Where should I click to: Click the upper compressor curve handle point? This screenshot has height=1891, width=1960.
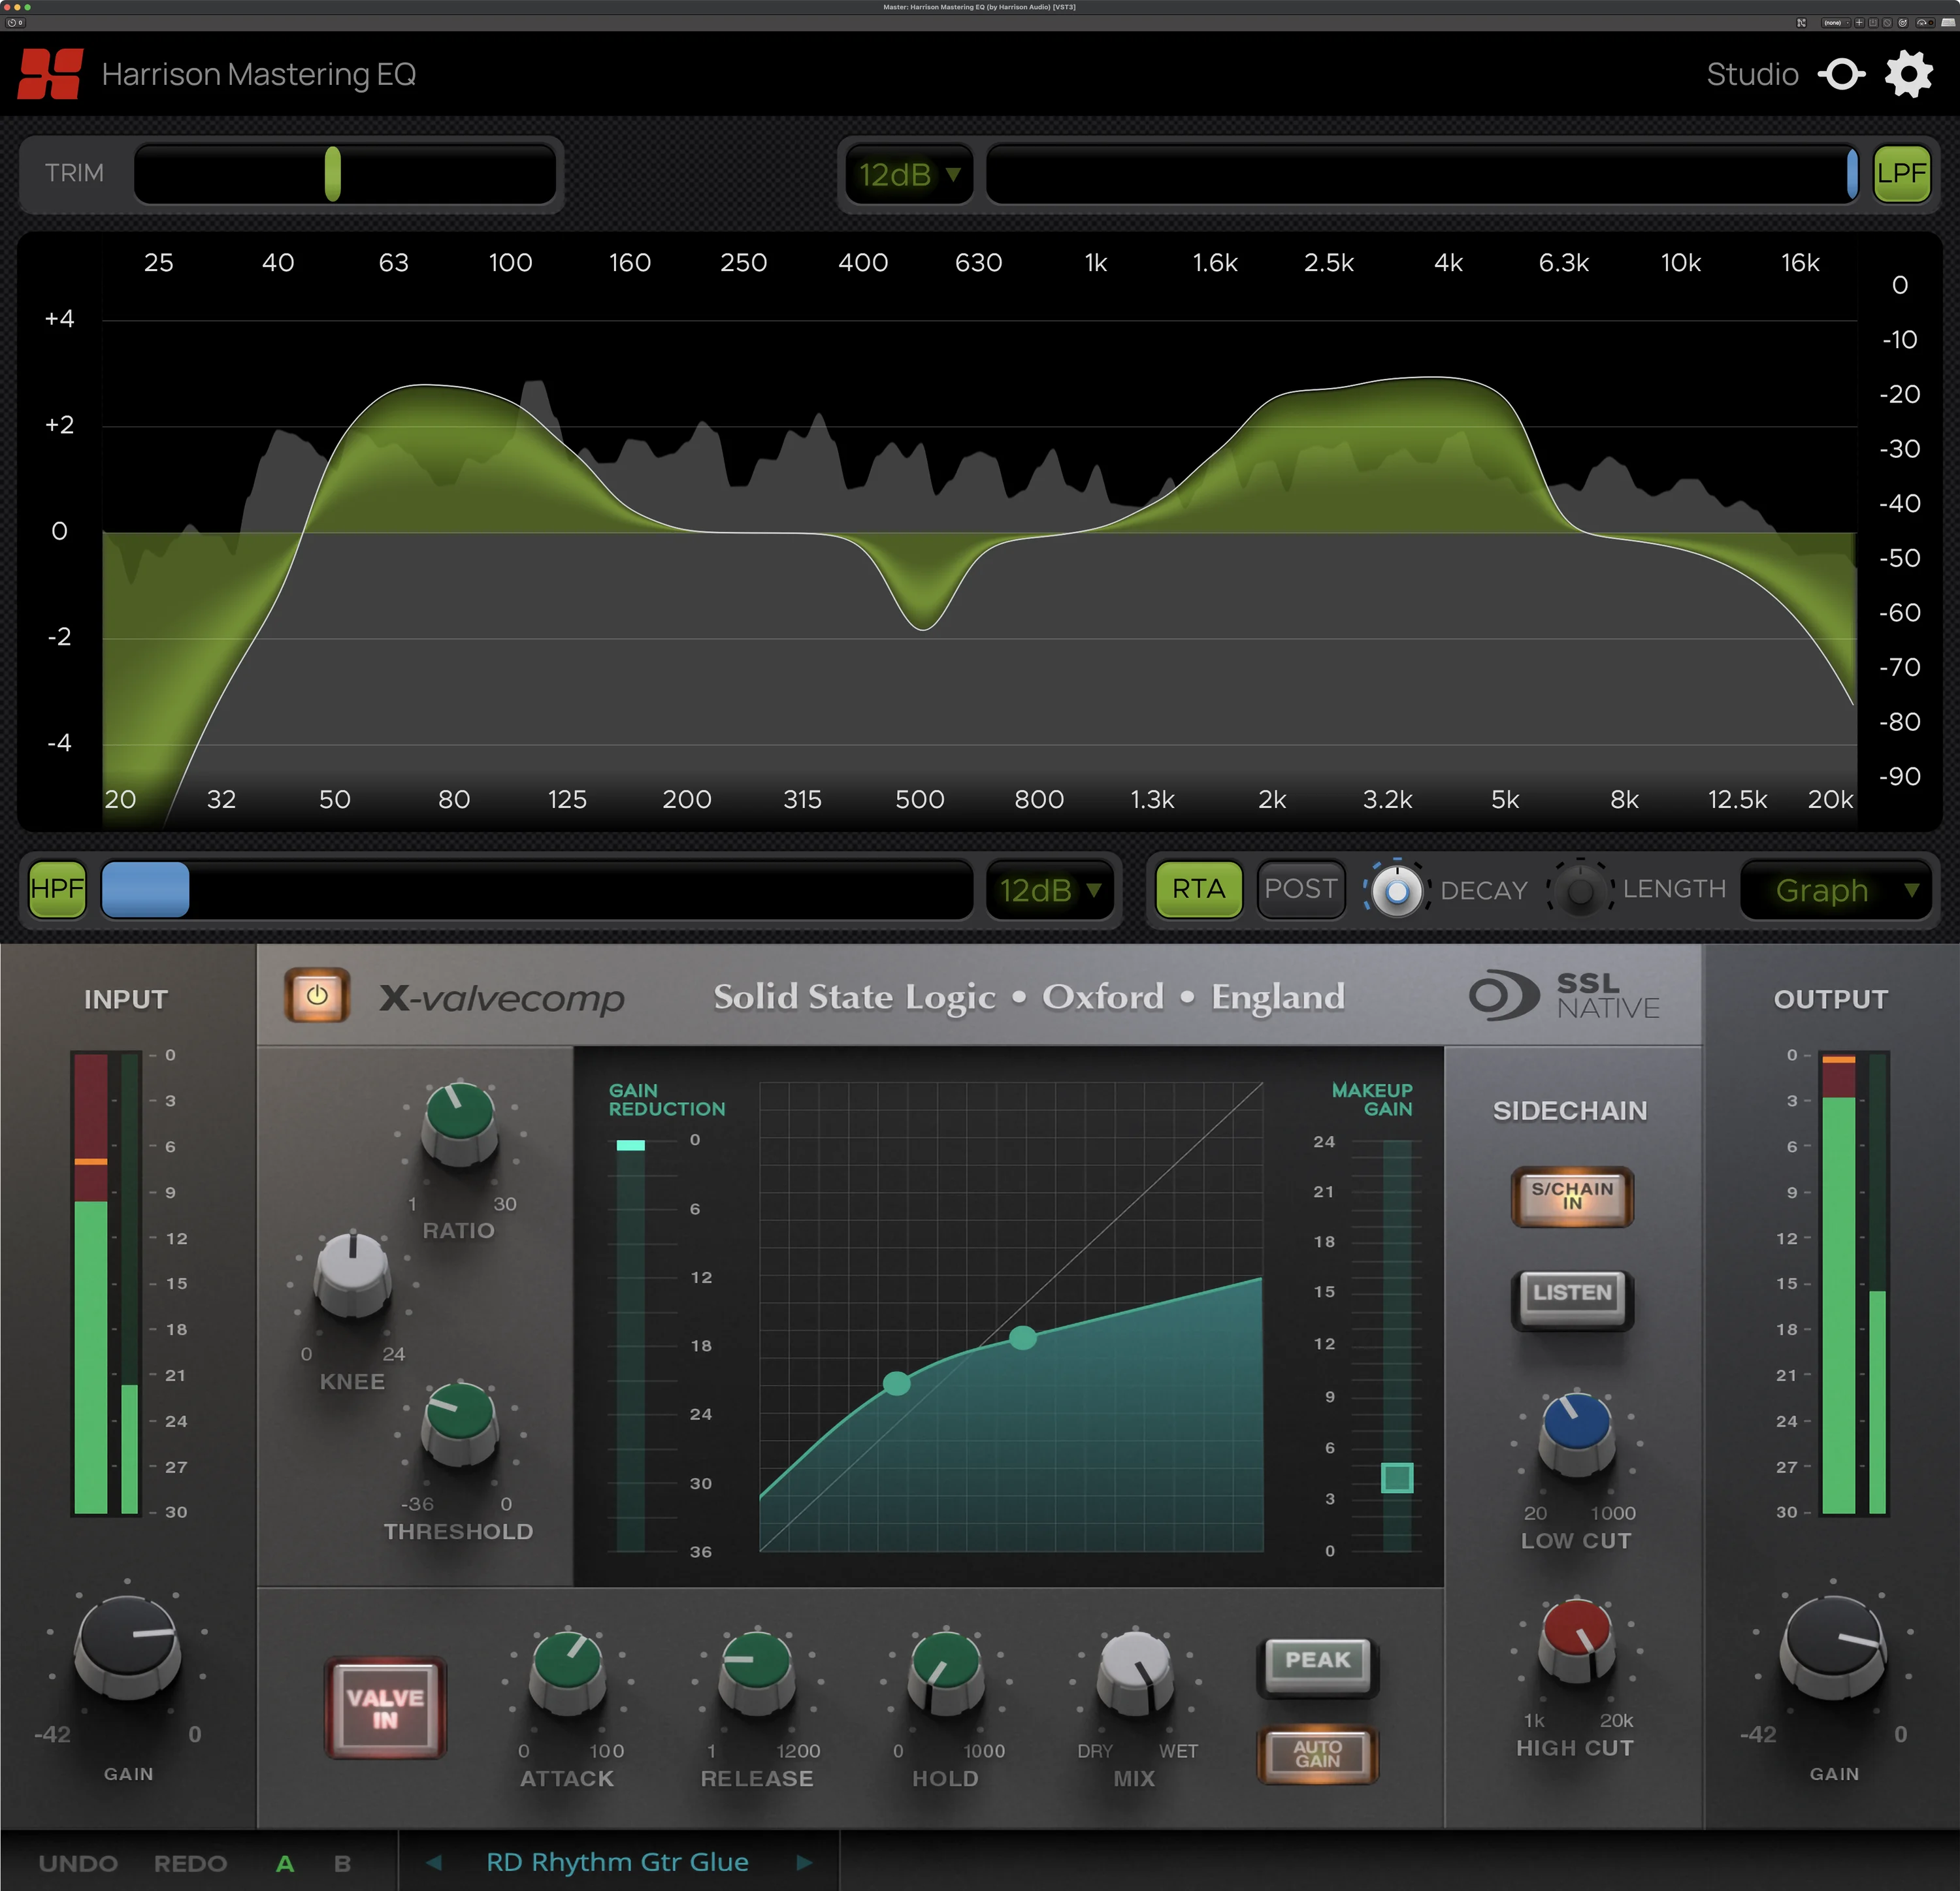point(1022,1337)
